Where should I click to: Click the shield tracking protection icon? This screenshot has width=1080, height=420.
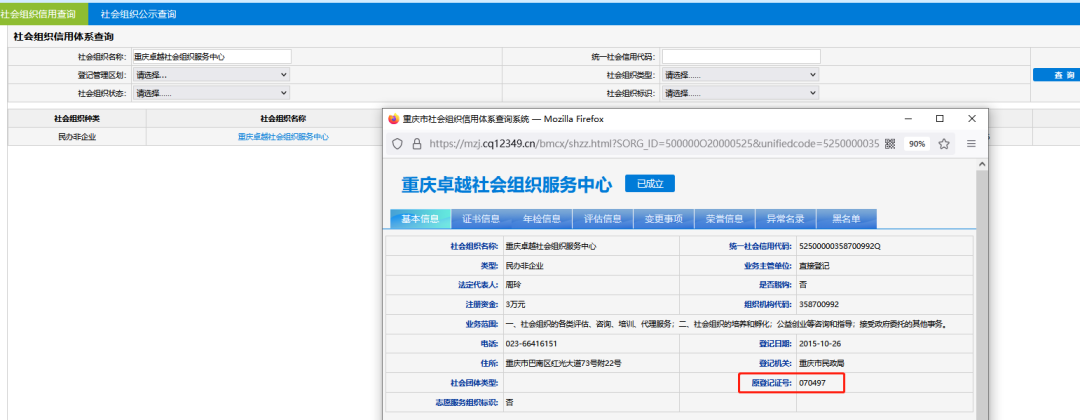397,144
